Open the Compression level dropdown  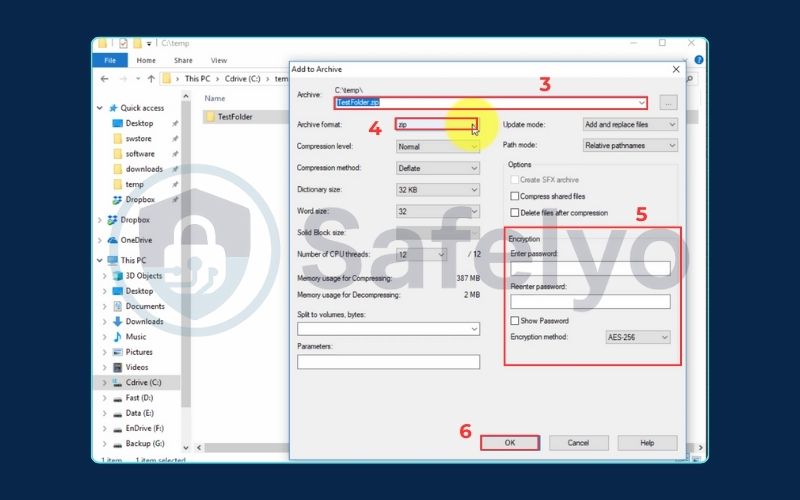[x=438, y=146]
